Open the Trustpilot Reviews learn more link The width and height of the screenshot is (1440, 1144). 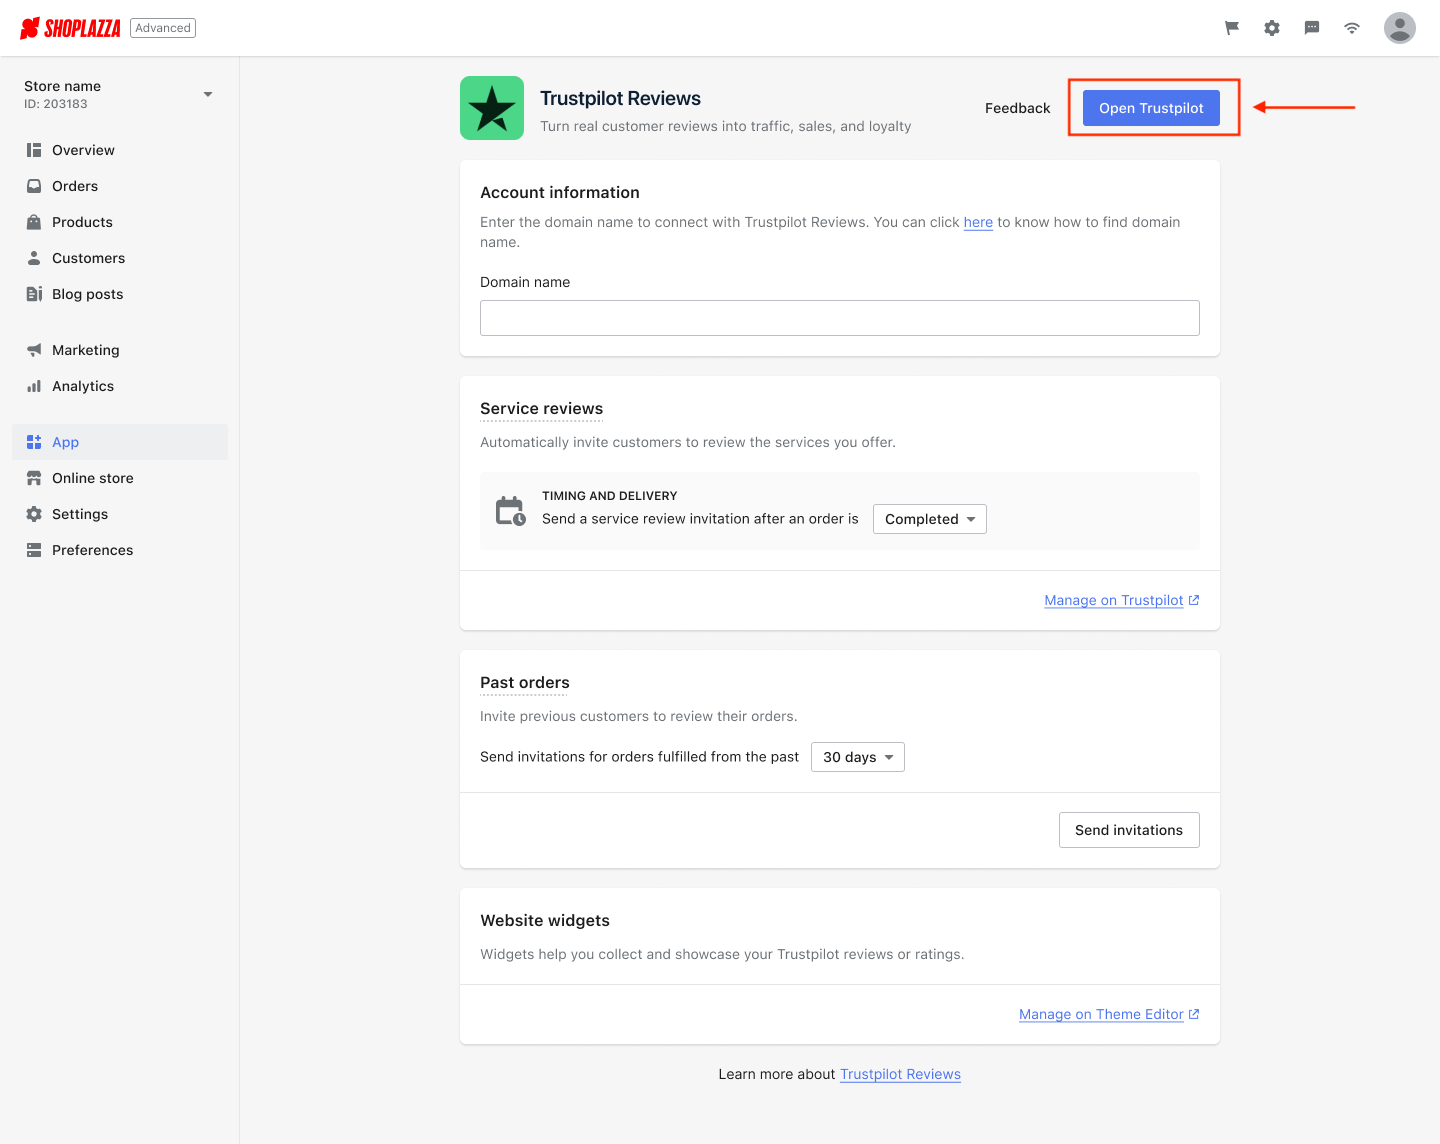click(900, 1074)
